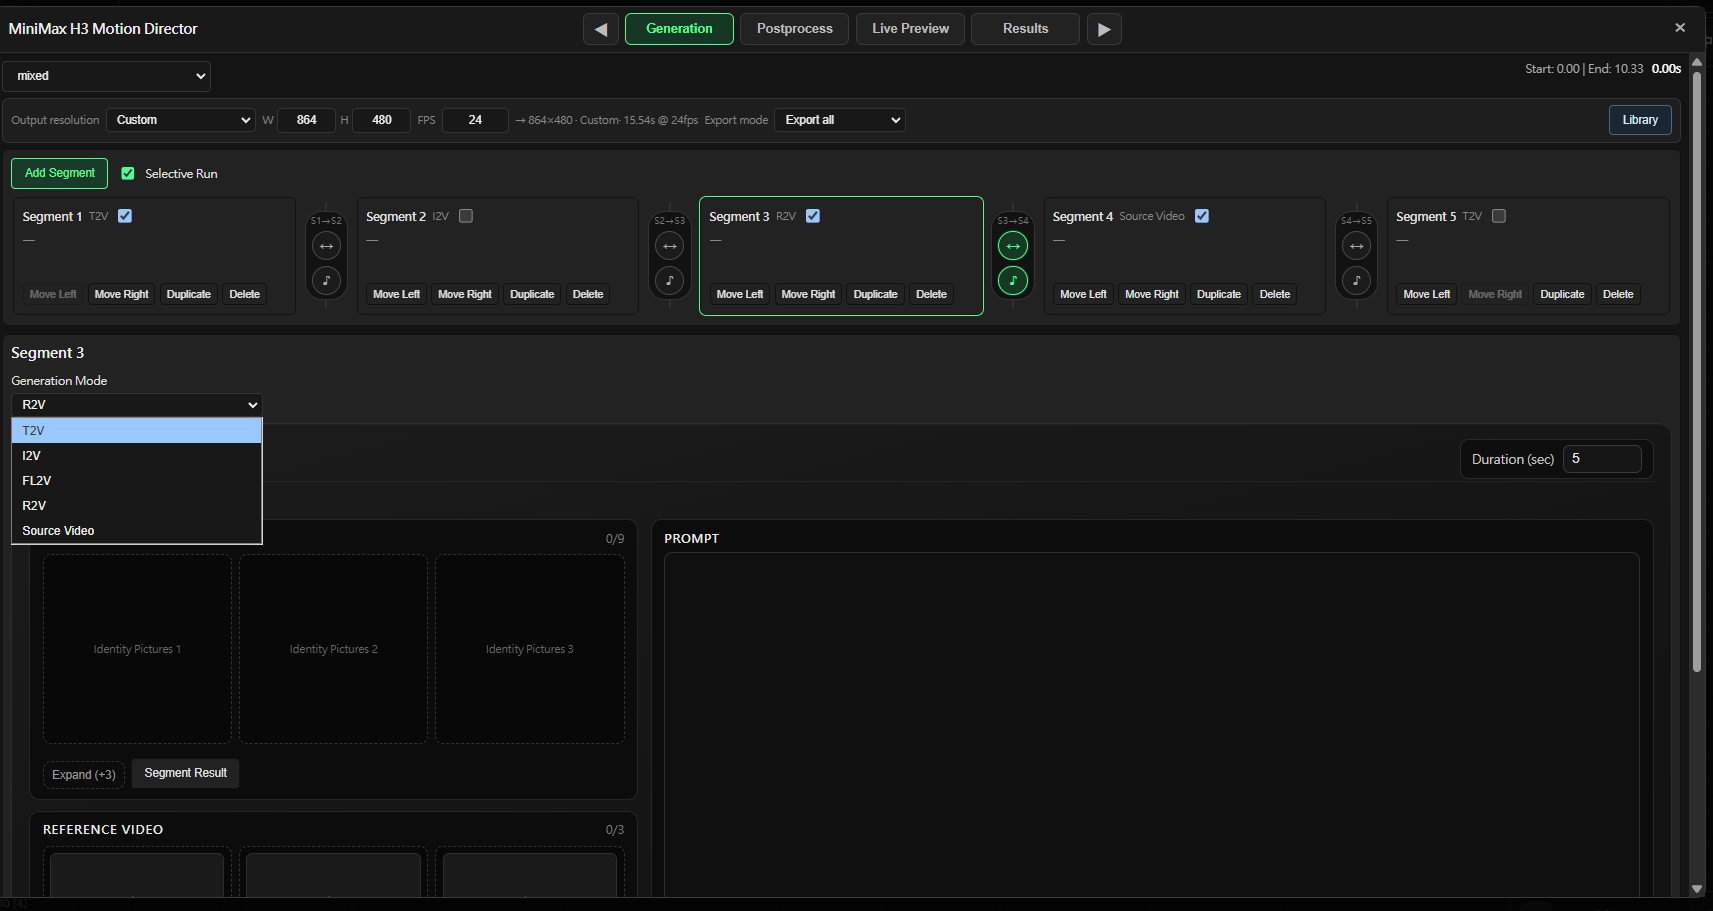Duplicate Segment 4
Screen dimensions: 1713x911
pos(1219,294)
